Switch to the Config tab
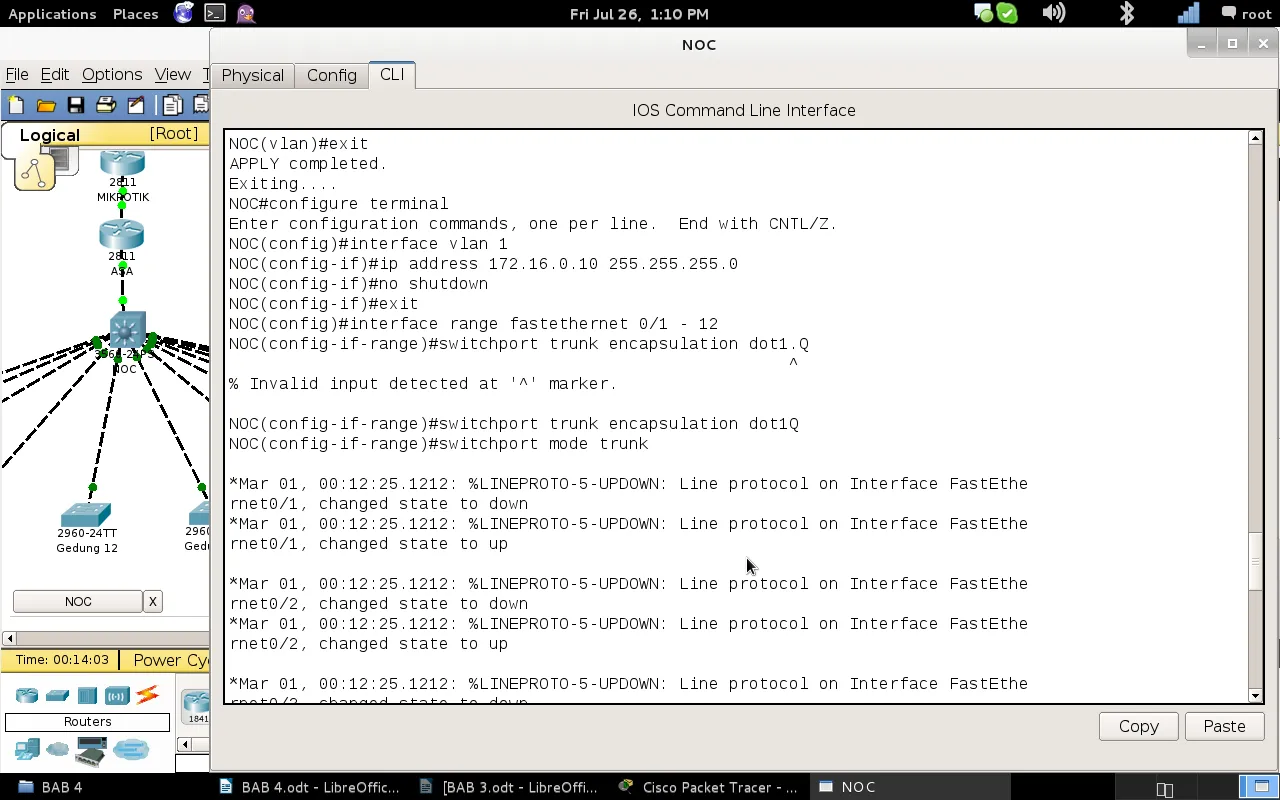 pyautogui.click(x=331, y=75)
